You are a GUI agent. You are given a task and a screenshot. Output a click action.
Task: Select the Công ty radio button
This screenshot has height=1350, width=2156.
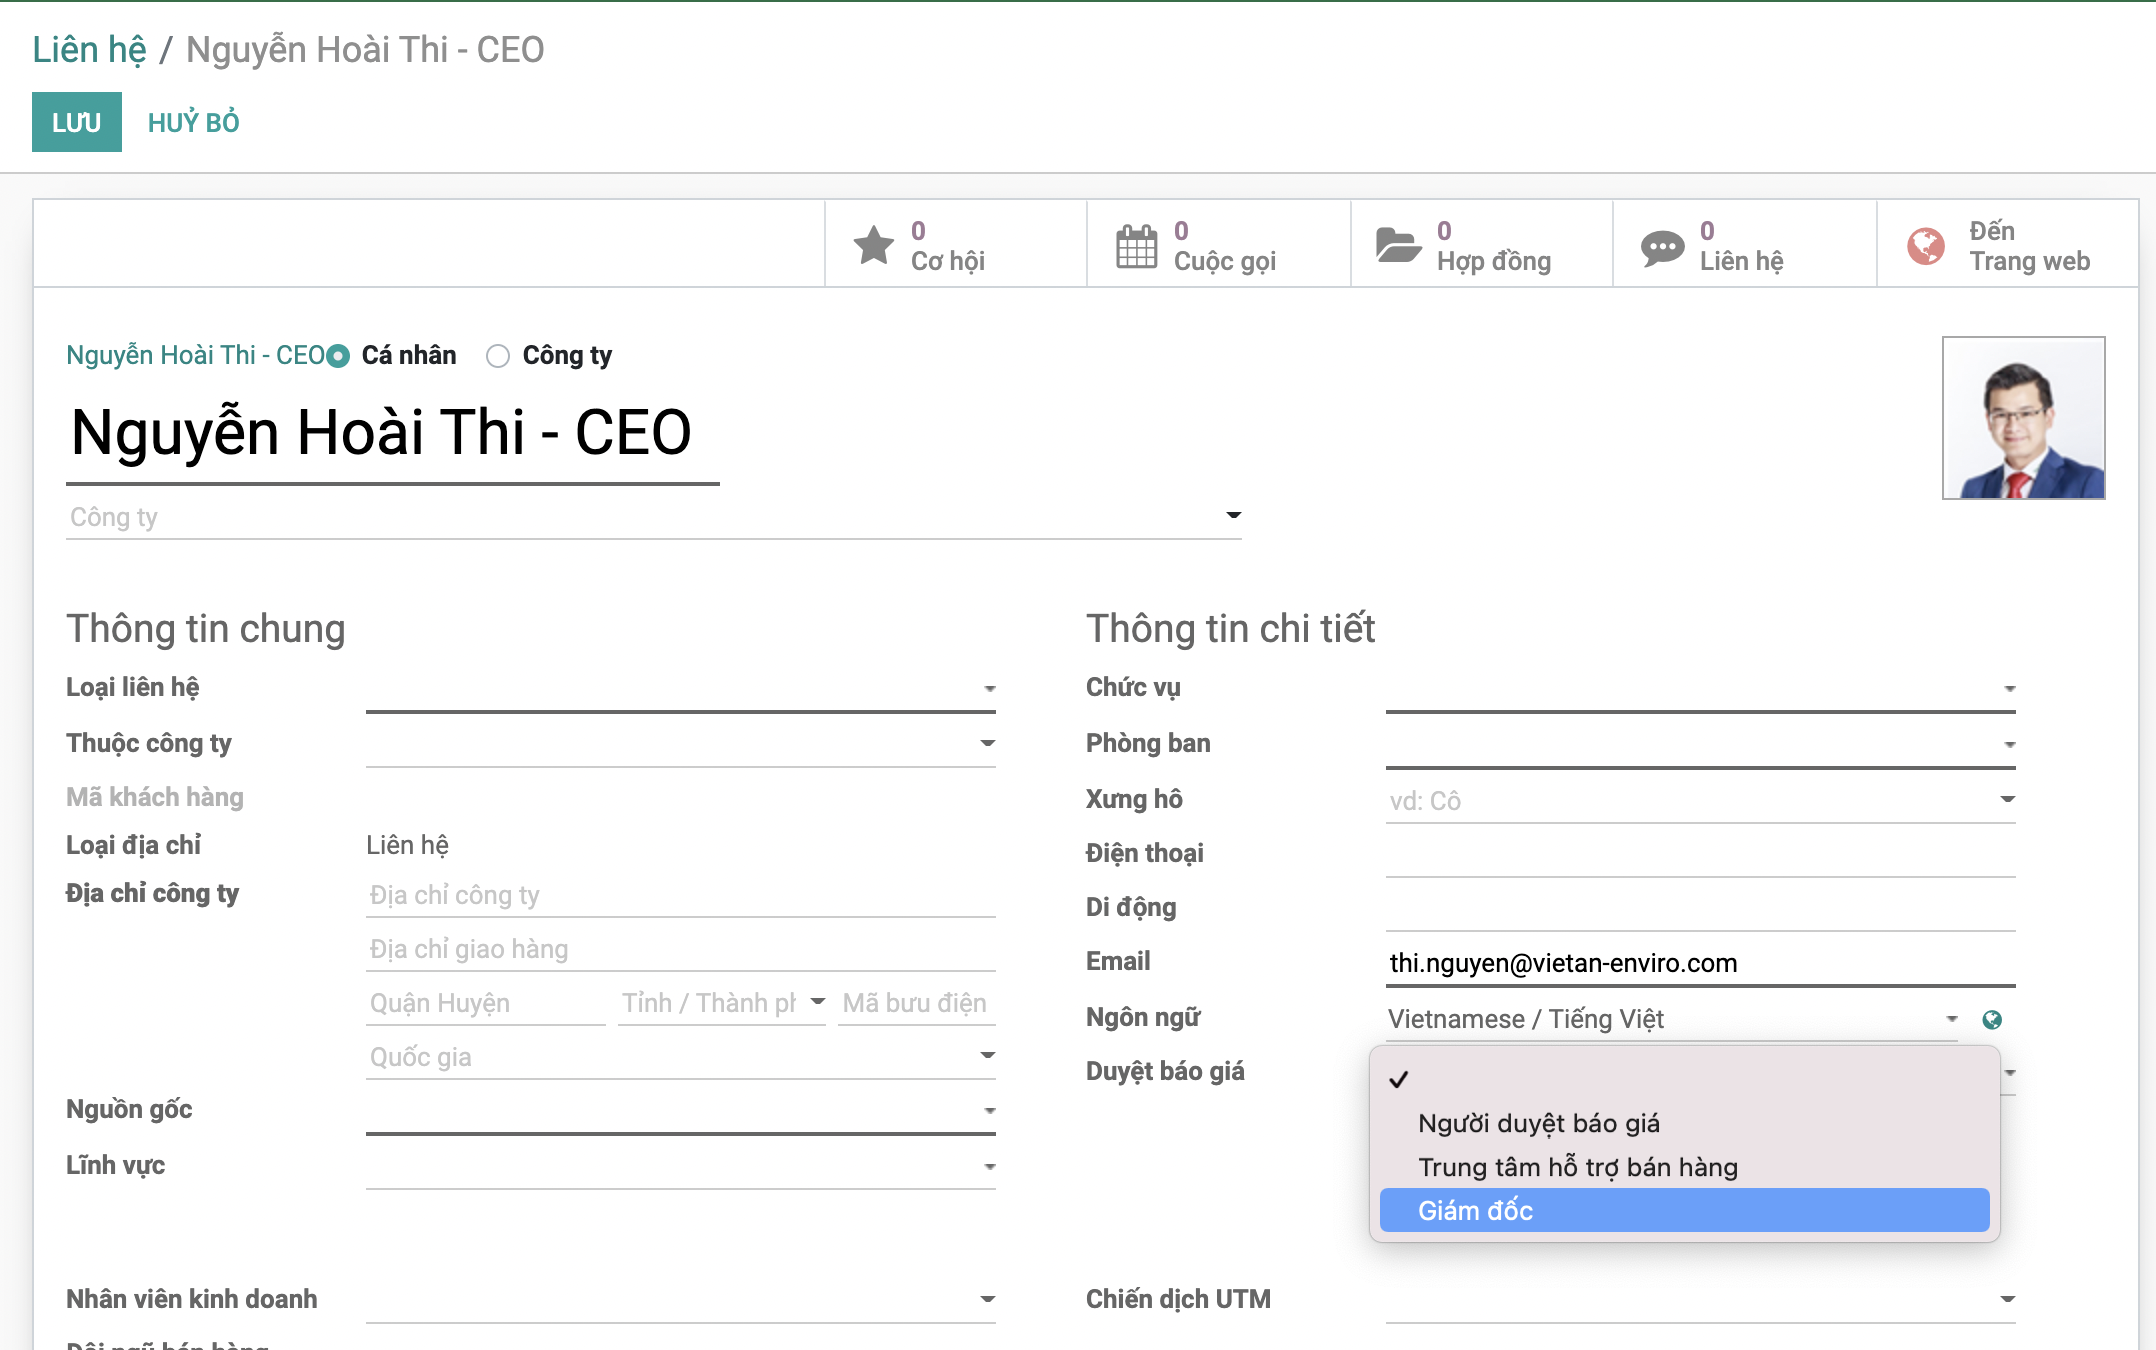tap(498, 356)
